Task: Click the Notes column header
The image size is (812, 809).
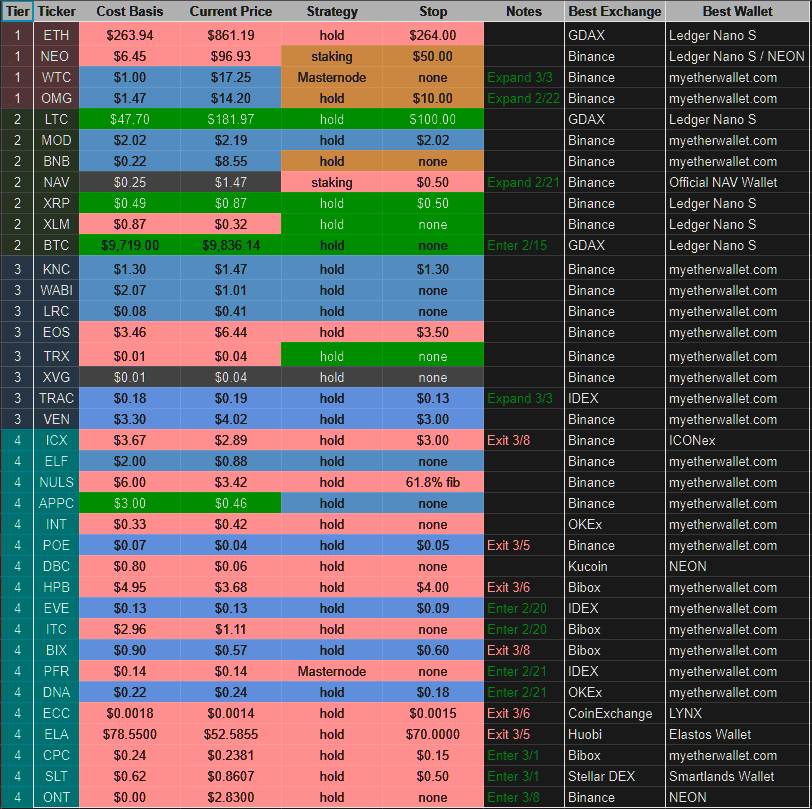Action: click(x=524, y=11)
